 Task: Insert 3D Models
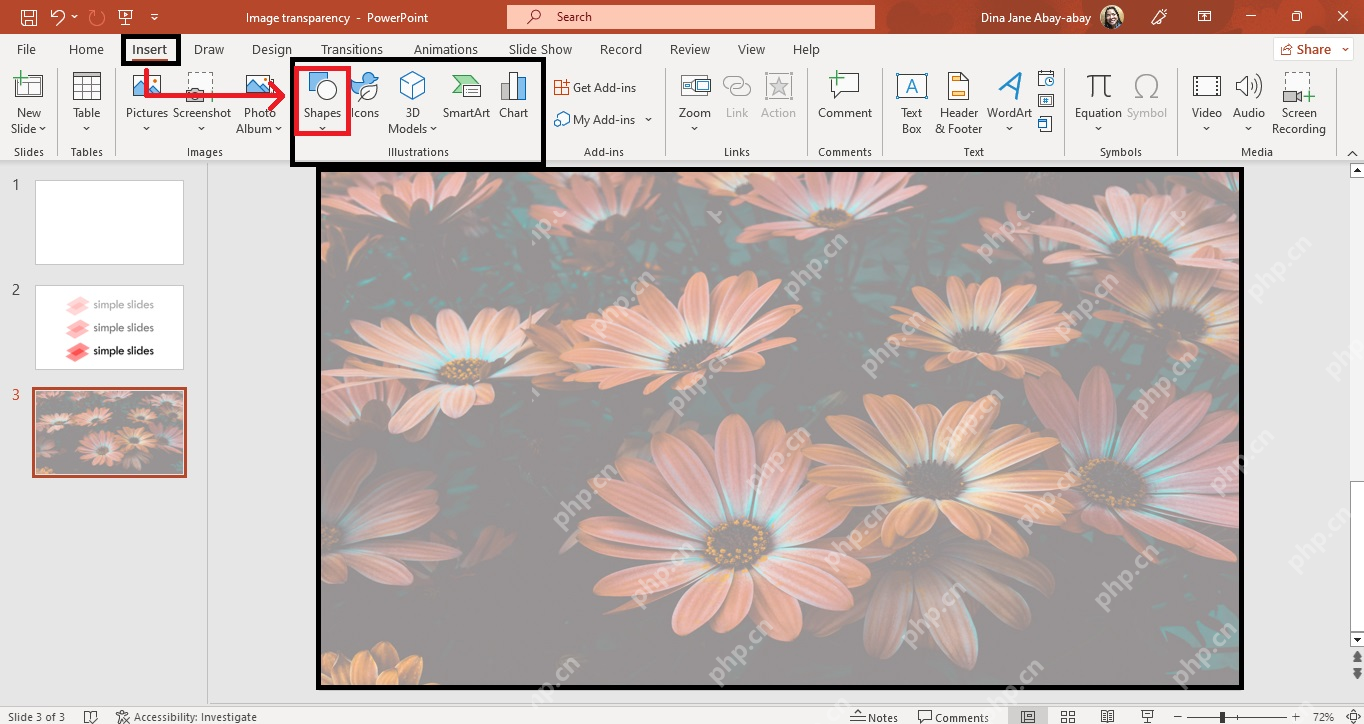(412, 103)
